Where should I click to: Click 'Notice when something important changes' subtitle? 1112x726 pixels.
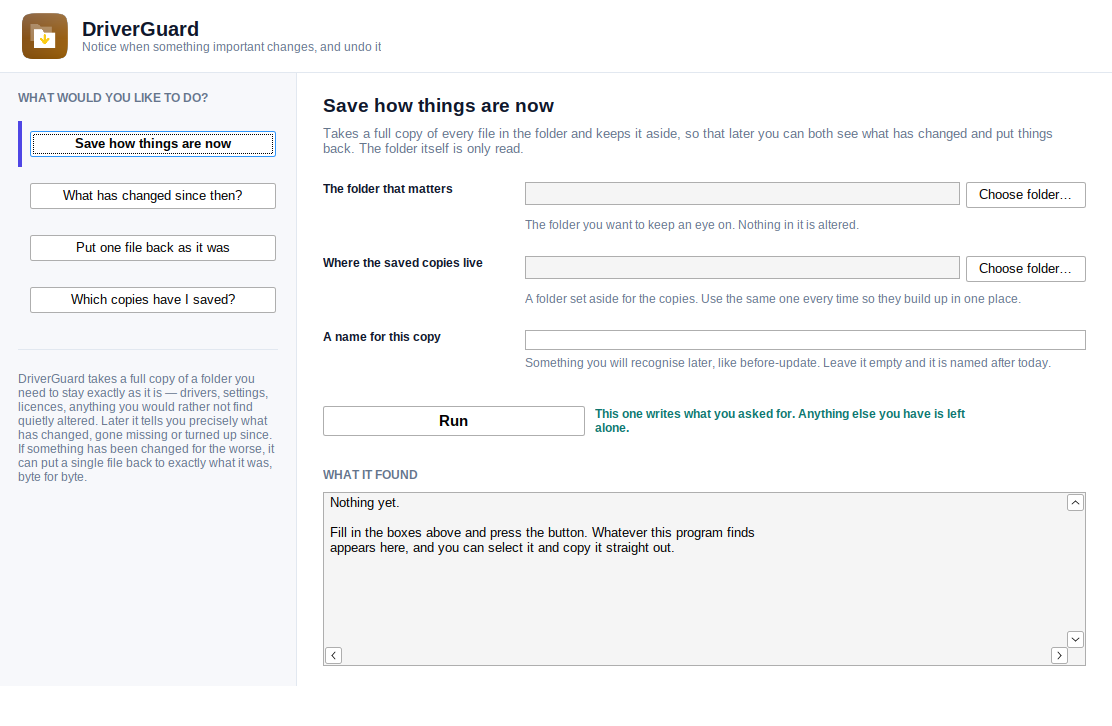(x=231, y=47)
